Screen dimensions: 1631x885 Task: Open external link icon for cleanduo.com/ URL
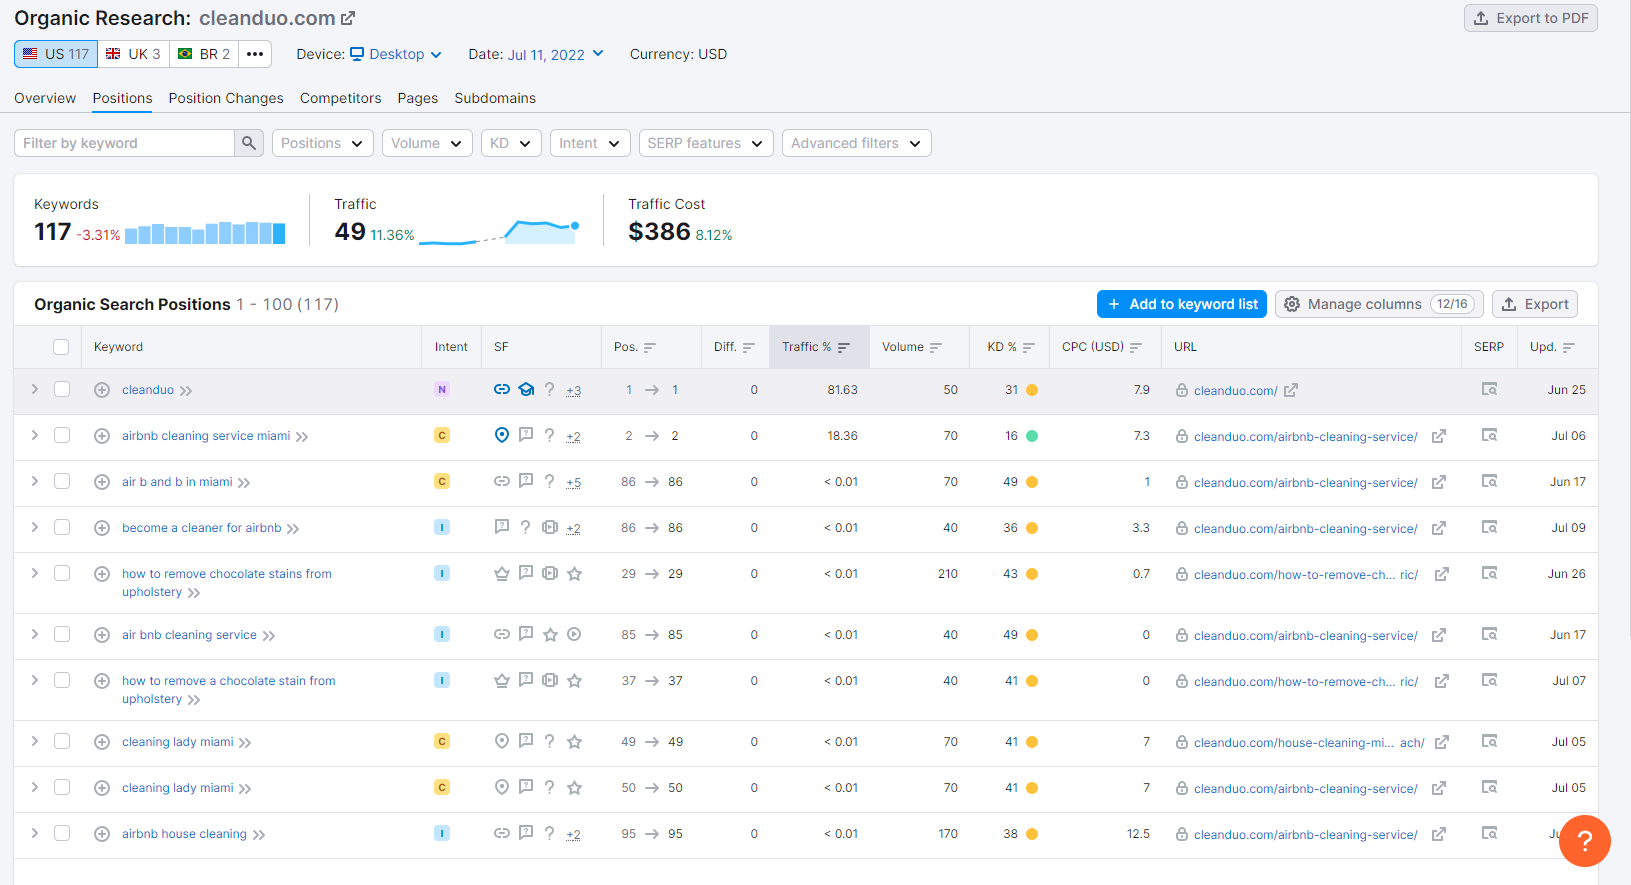[1291, 390]
